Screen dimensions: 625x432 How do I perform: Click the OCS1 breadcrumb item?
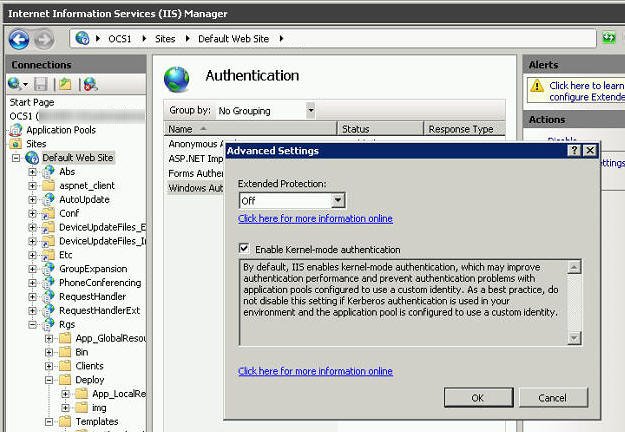coord(120,39)
